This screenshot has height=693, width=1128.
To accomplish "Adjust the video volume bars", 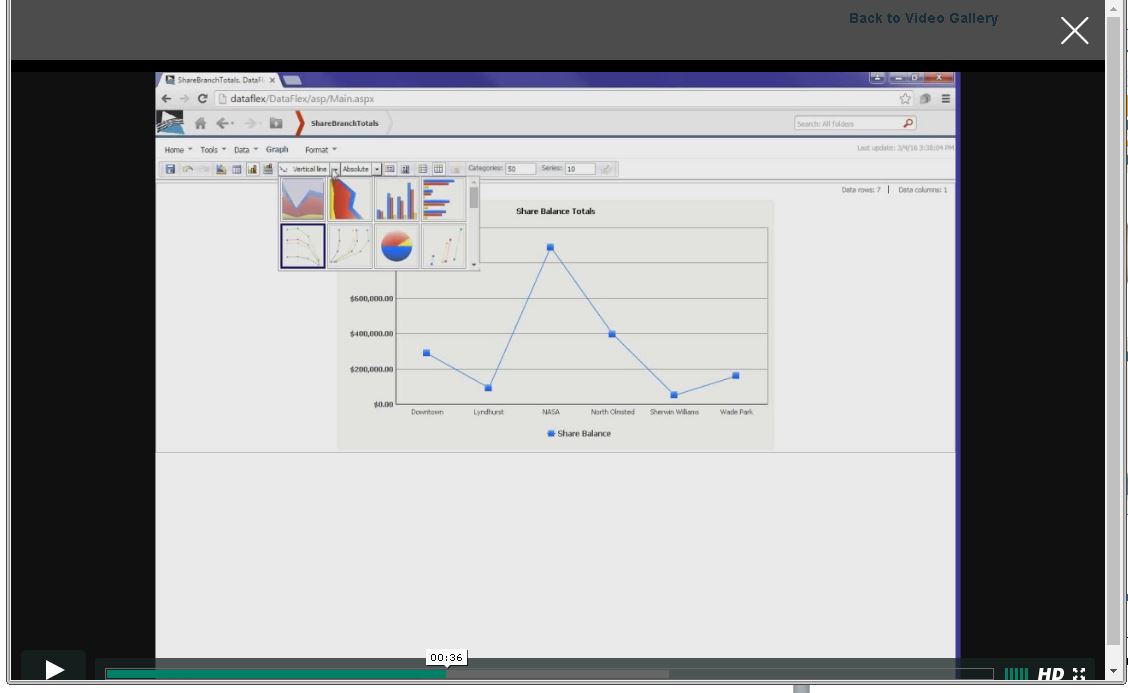I will (1016, 675).
